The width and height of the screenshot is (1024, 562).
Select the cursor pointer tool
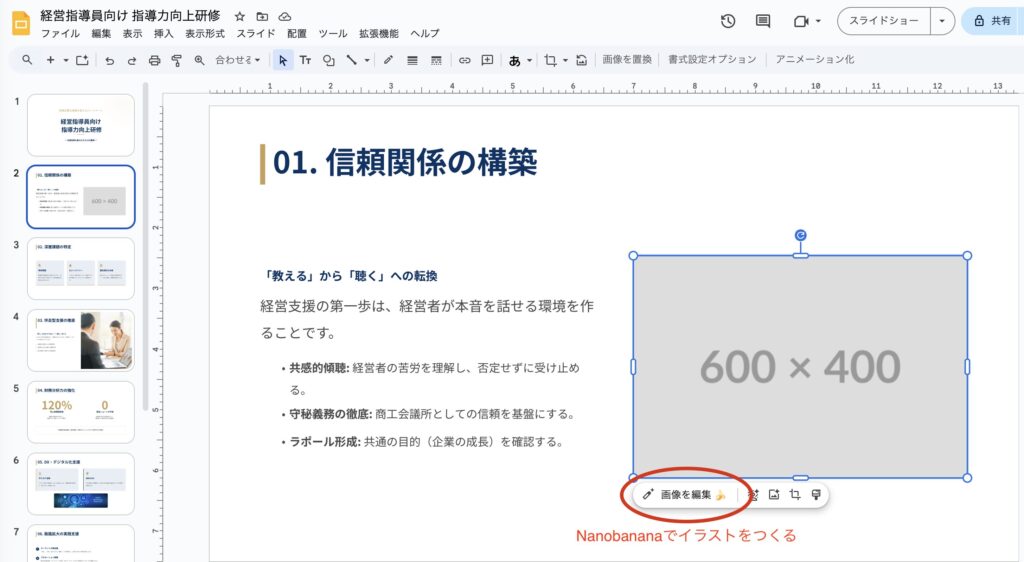click(283, 60)
